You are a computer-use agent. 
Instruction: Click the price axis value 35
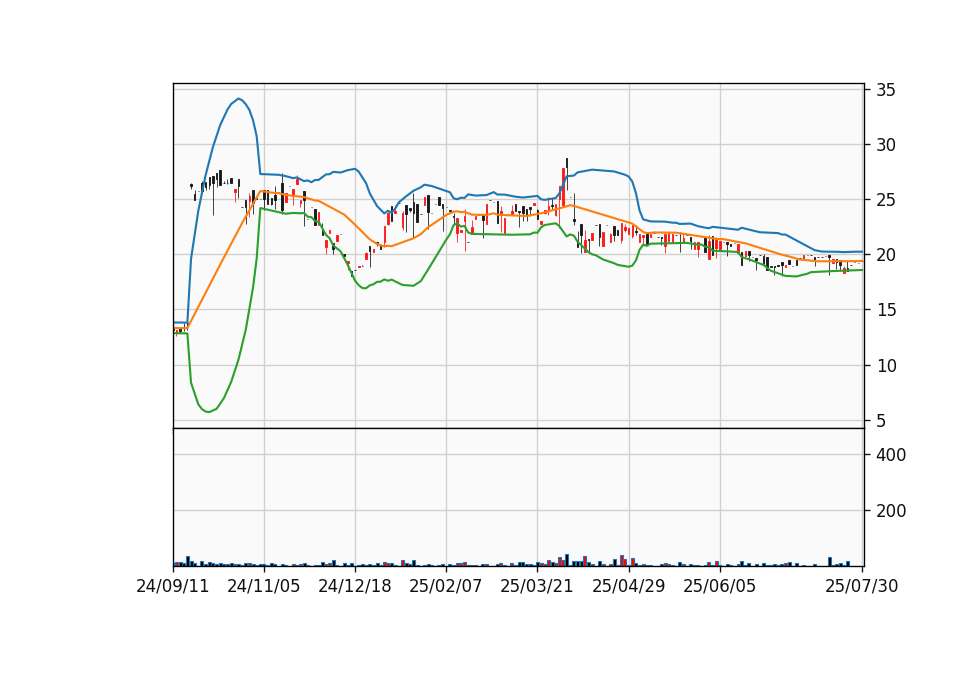(886, 90)
